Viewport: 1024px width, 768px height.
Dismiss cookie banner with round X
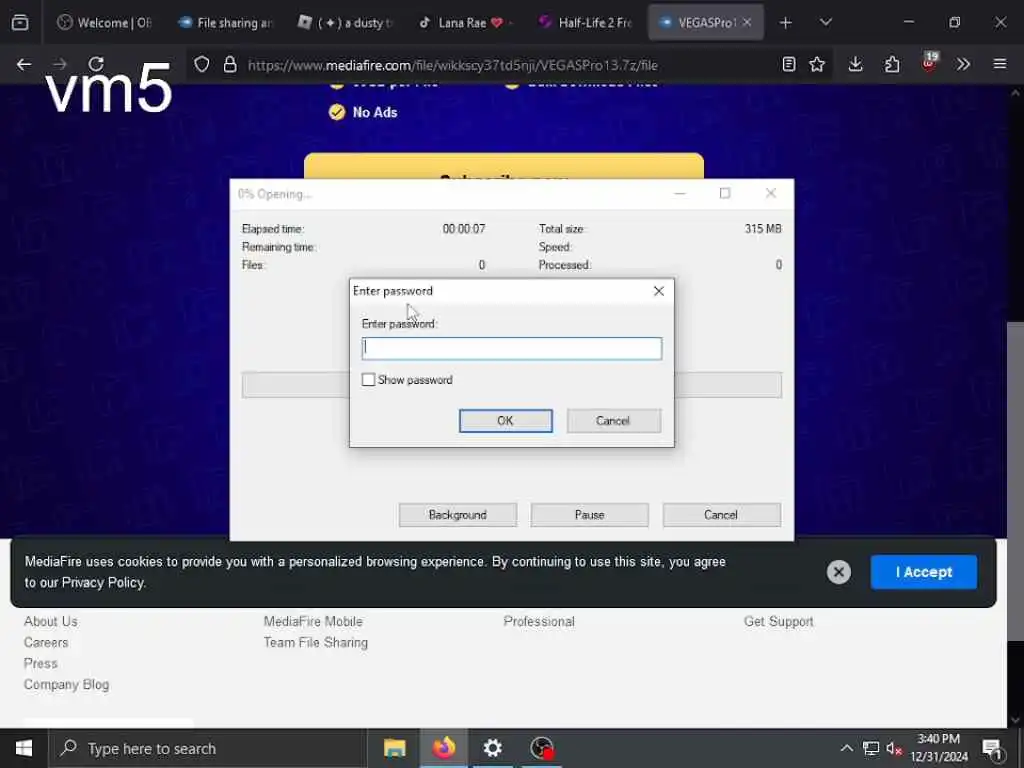coord(839,572)
